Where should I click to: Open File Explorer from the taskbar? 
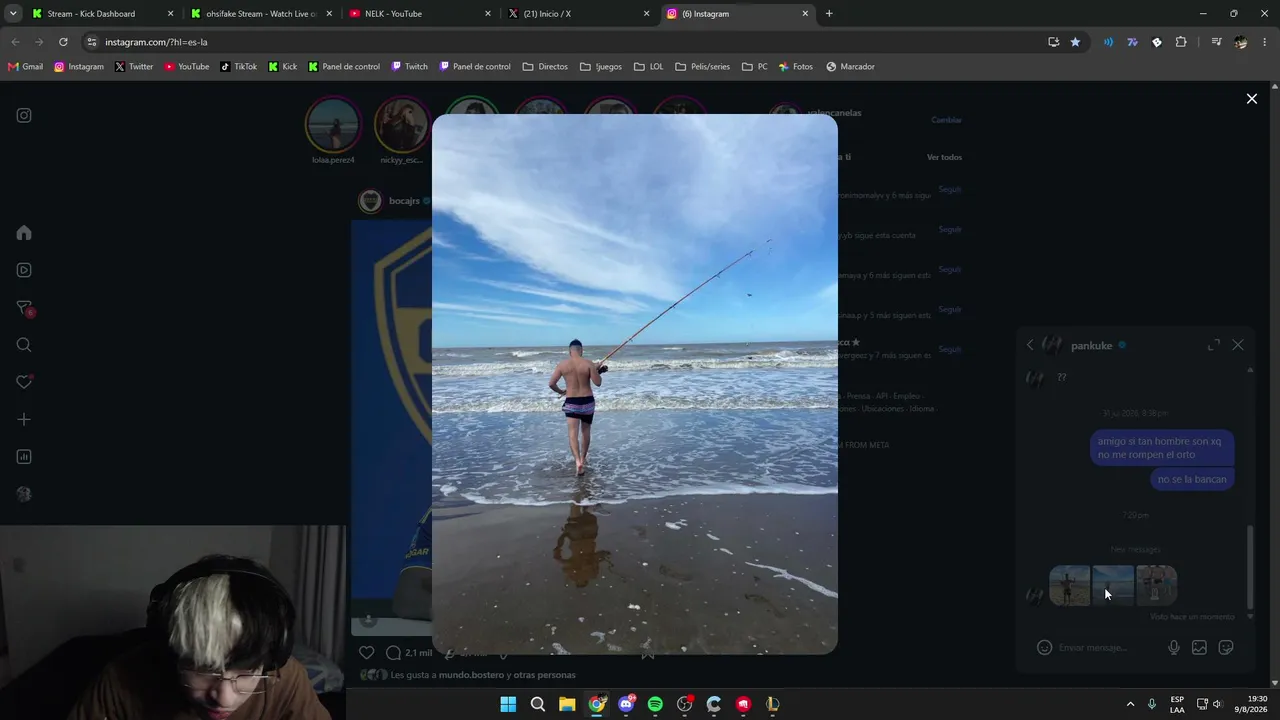567,704
